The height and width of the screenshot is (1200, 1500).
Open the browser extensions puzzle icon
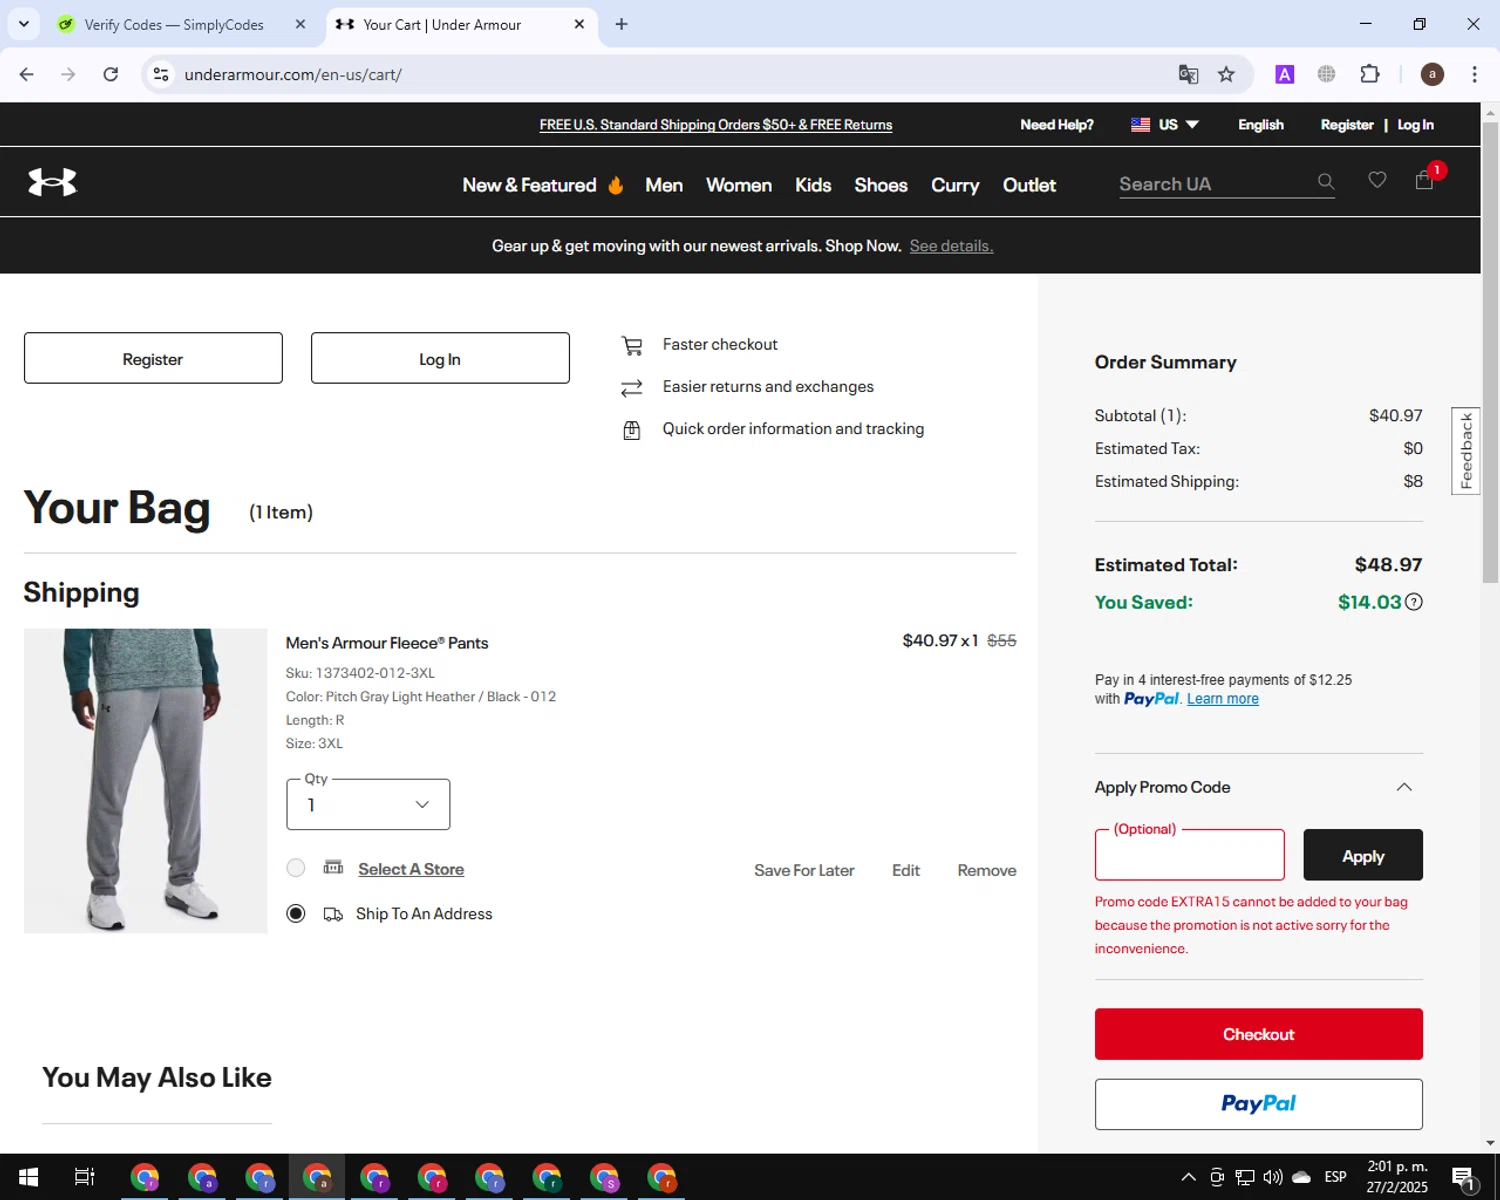pyautogui.click(x=1370, y=74)
